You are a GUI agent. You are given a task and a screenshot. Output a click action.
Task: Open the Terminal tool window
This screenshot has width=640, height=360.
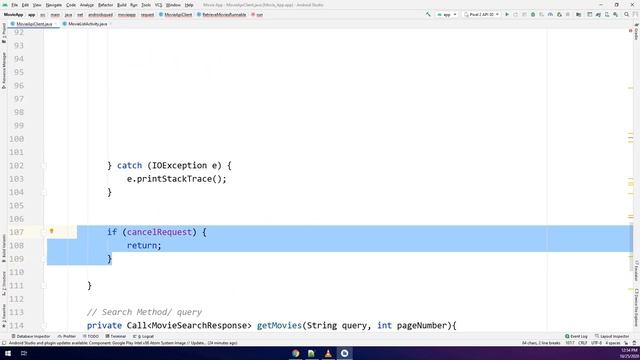[116, 336]
